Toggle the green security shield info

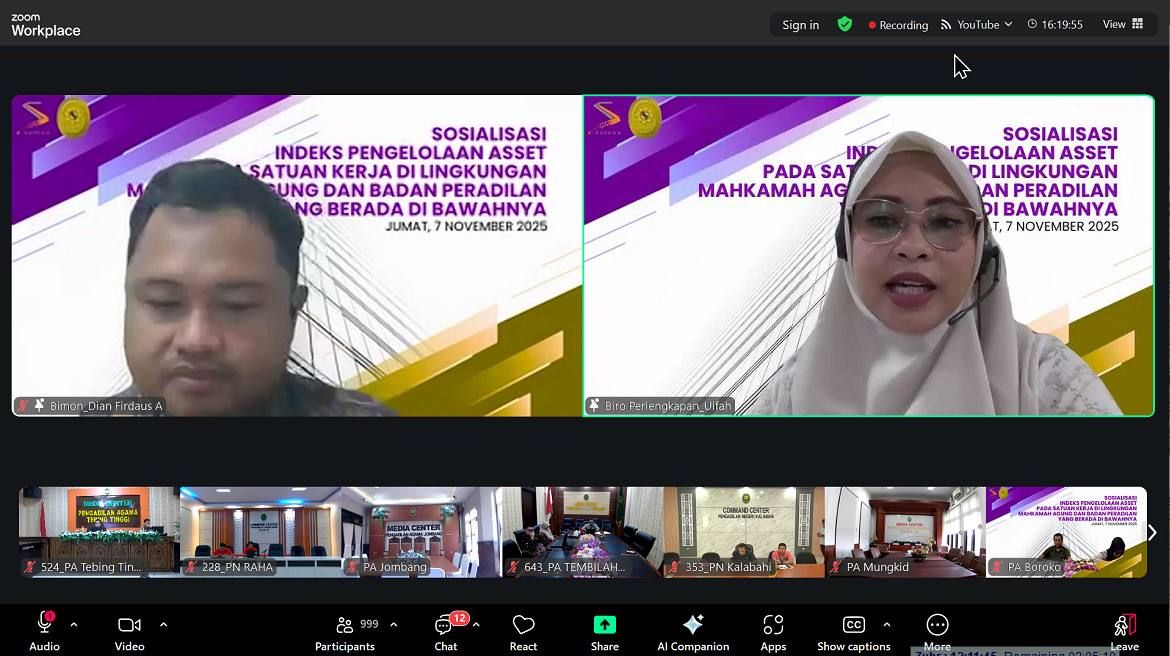click(844, 24)
